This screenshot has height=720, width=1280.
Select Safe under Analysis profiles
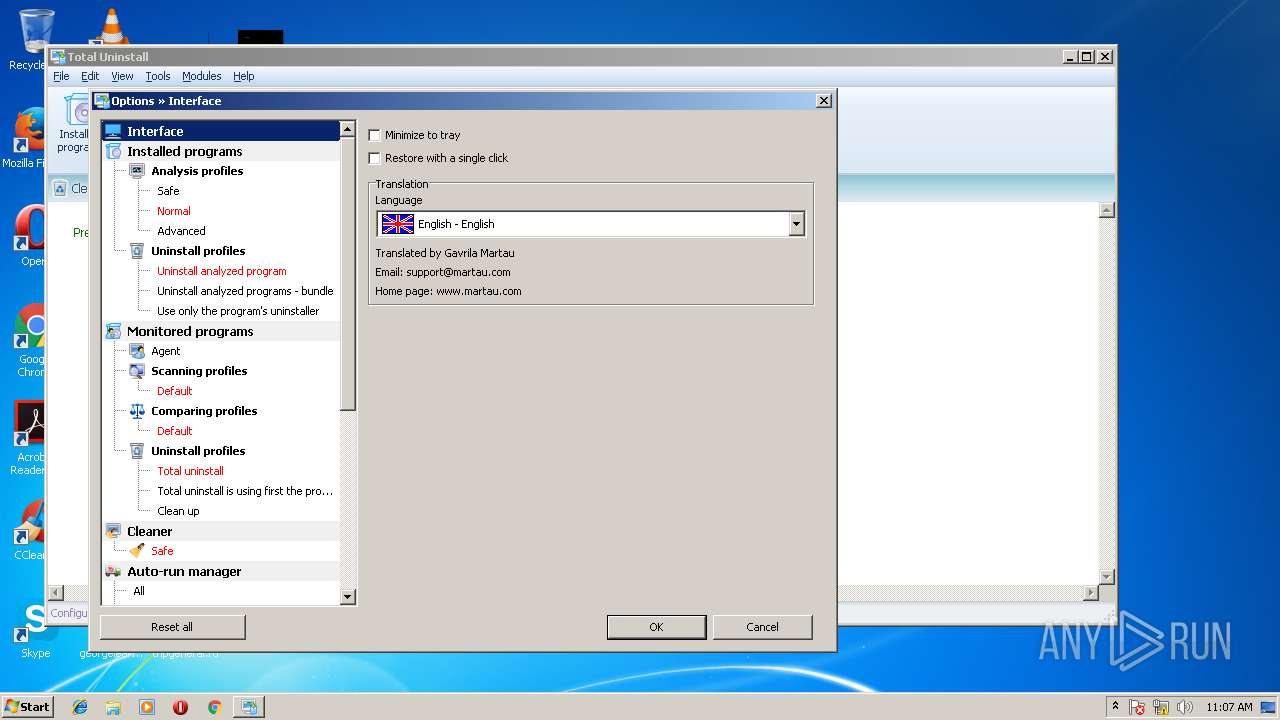[168, 191]
